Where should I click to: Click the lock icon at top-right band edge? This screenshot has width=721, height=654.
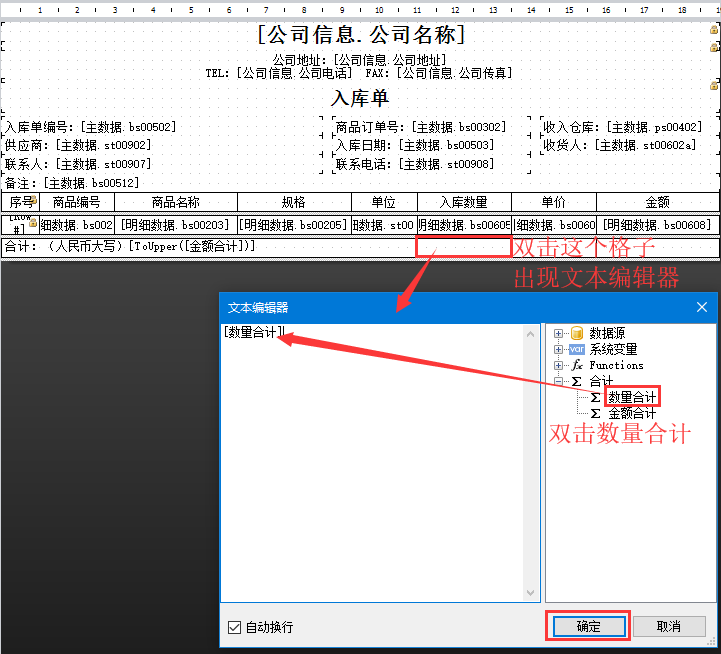[x=714, y=30]
